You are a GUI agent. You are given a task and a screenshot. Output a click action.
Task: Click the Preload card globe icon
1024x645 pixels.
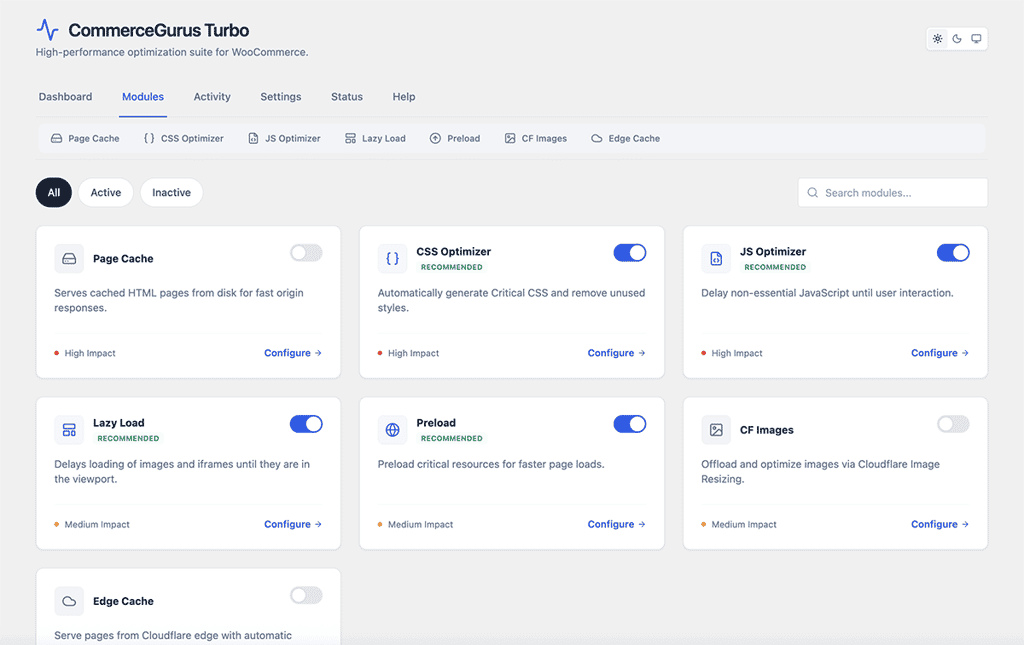point(392,430)
